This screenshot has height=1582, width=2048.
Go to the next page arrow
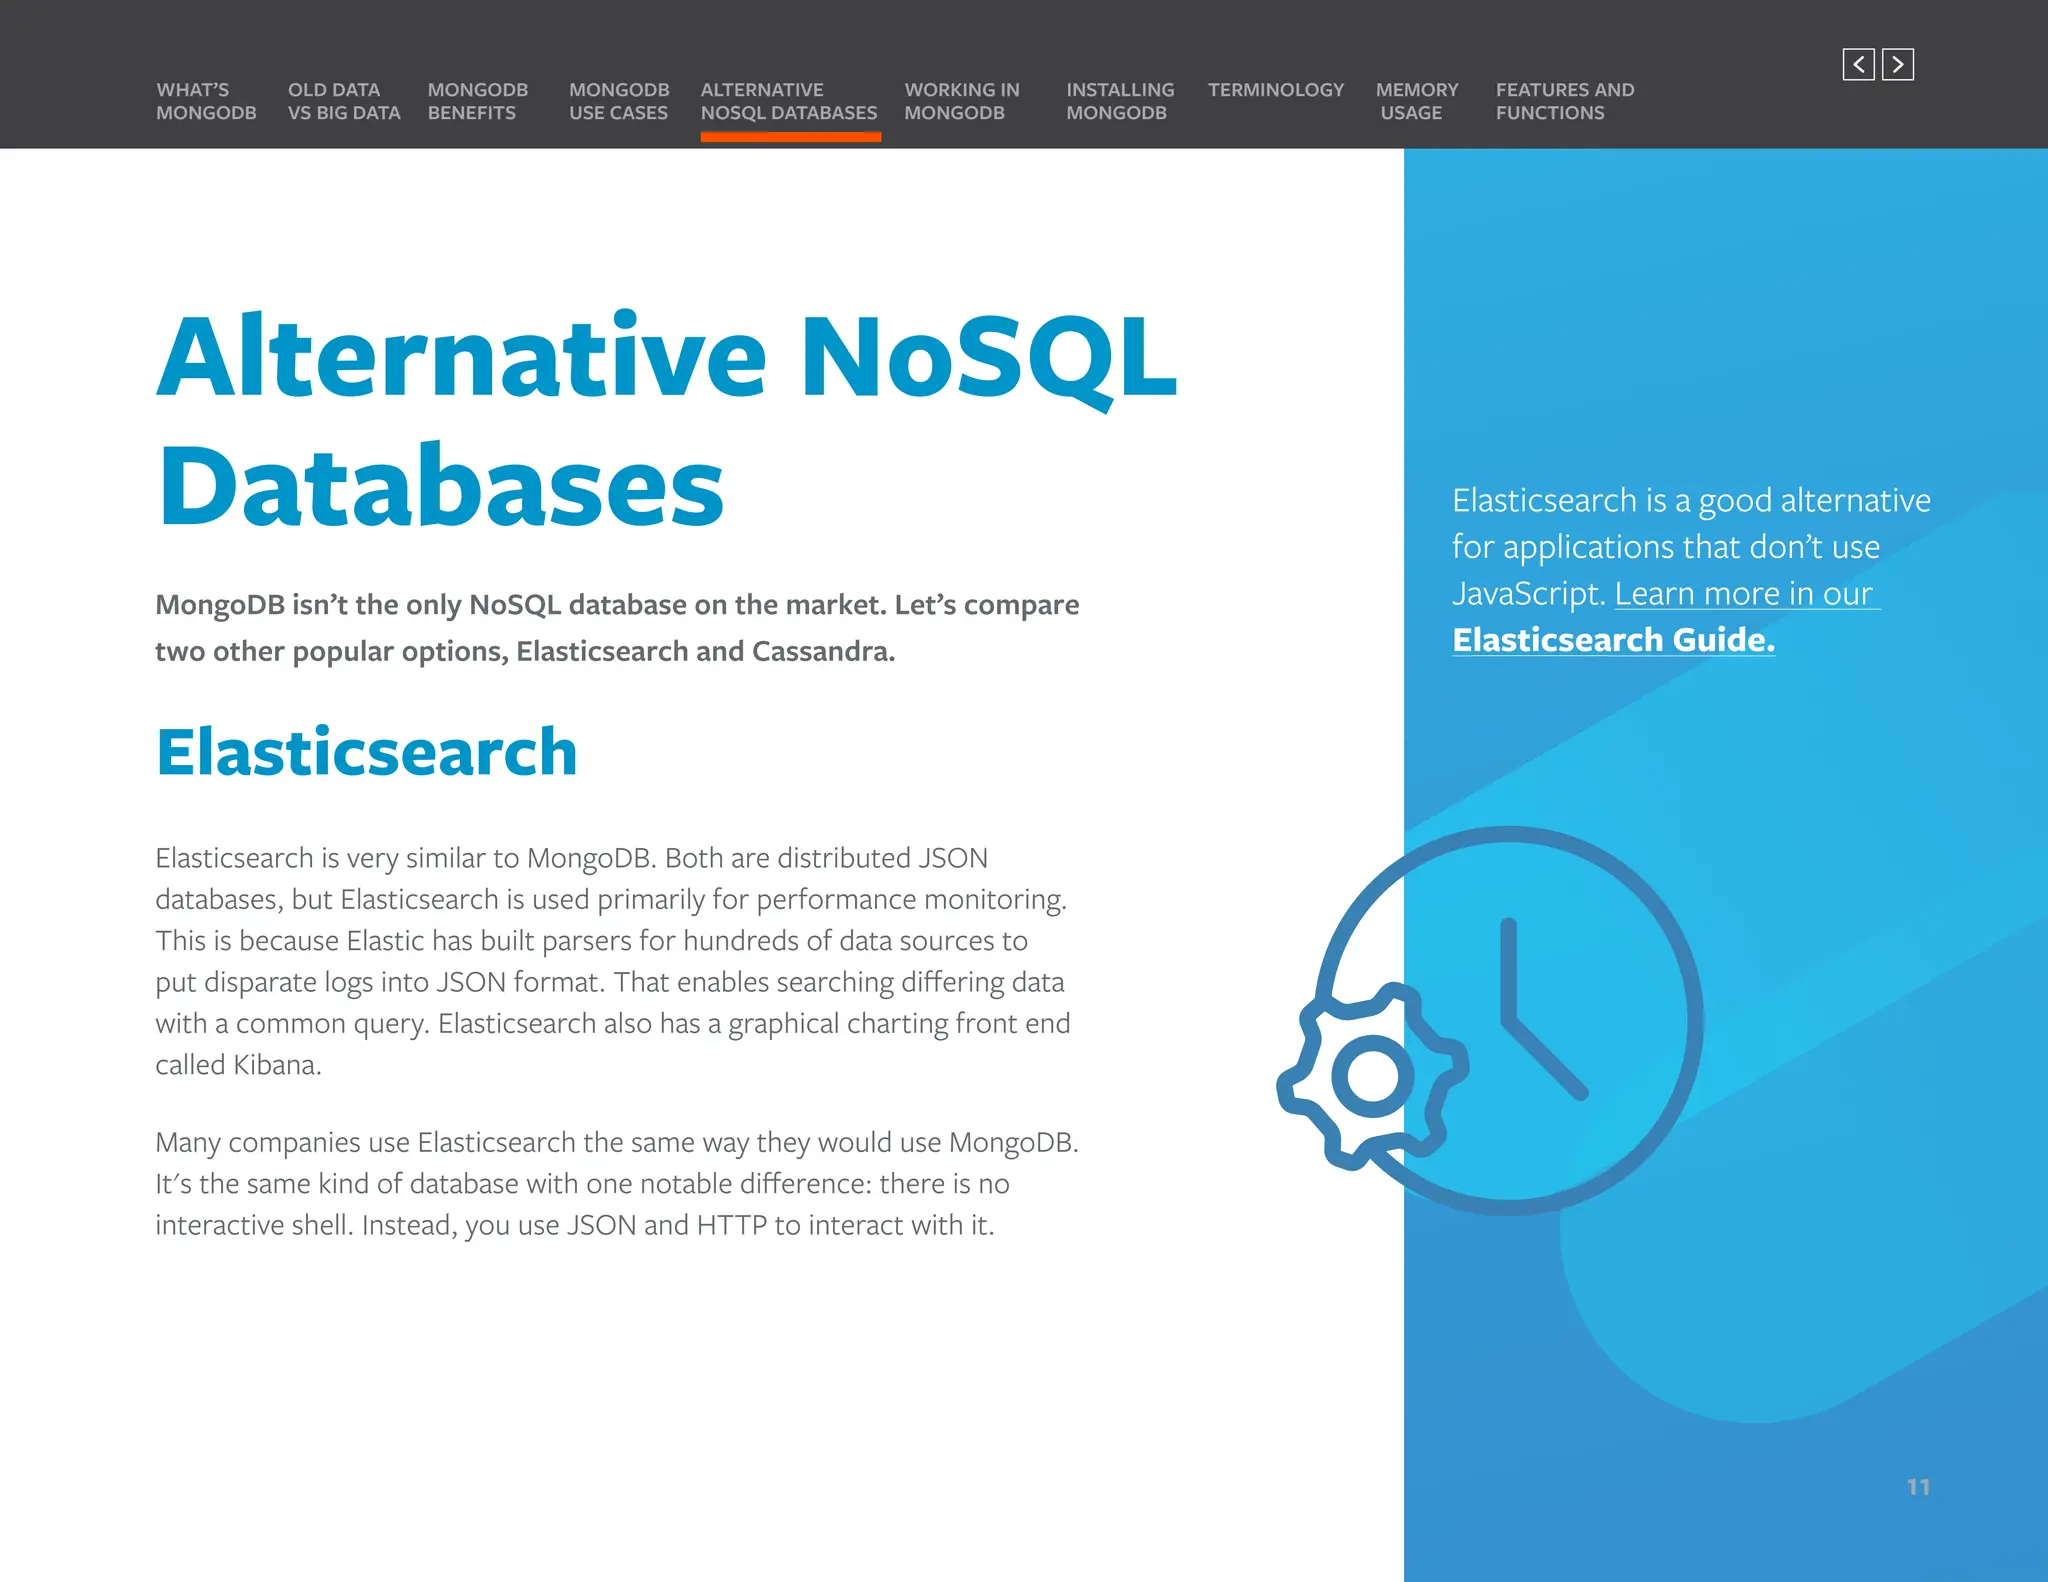(1897, 65)
